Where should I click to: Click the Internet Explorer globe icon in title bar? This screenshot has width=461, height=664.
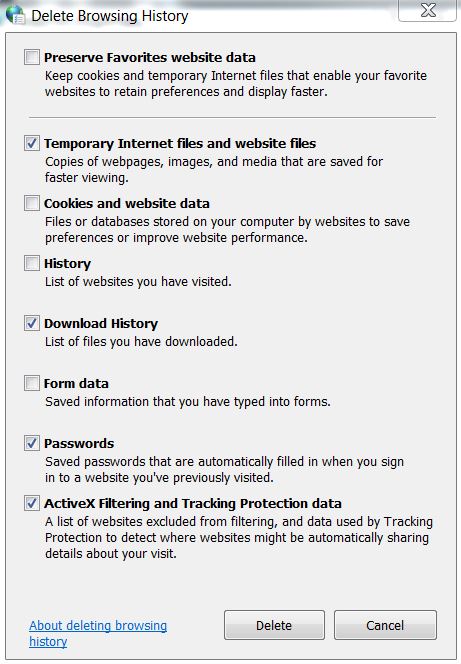point(14,13)
